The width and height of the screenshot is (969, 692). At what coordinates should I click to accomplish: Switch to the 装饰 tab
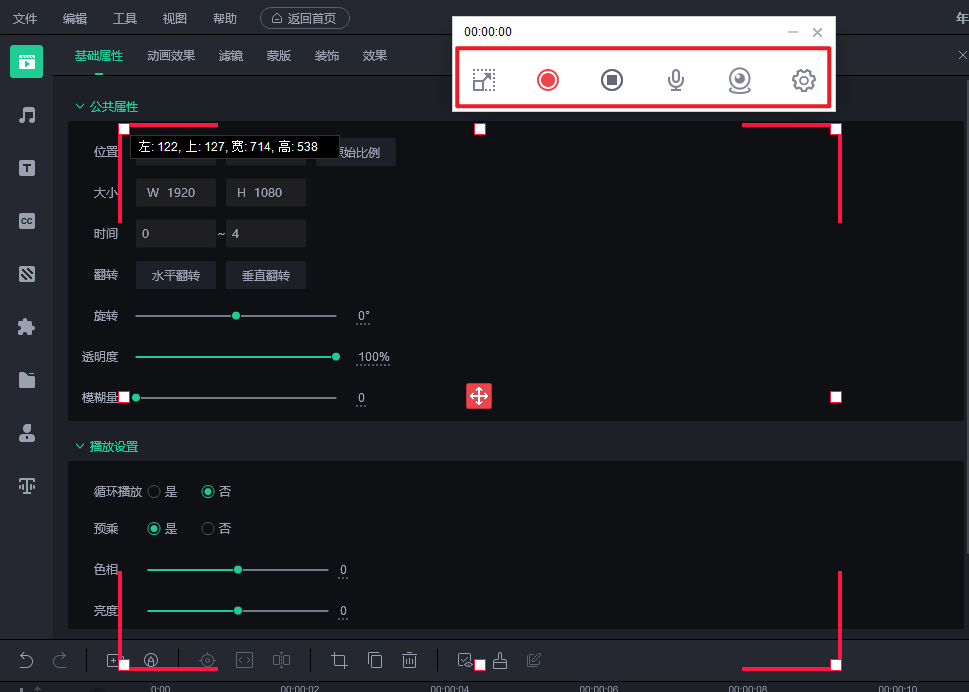point(327,56)
